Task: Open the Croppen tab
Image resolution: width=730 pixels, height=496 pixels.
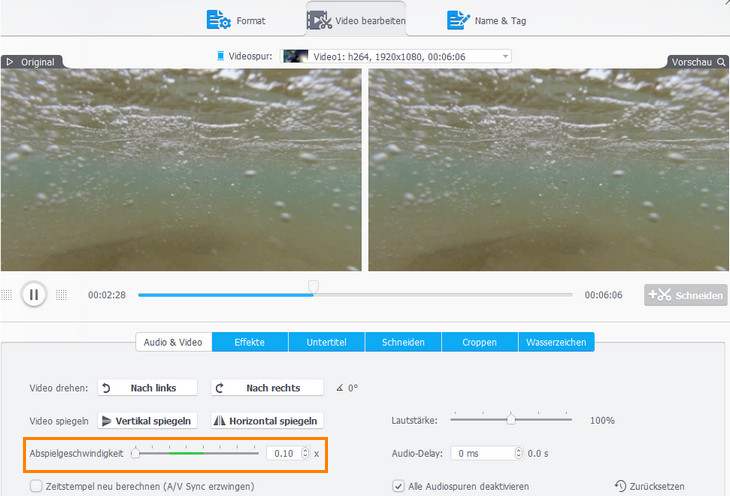Action: click(x=480, y=342)
